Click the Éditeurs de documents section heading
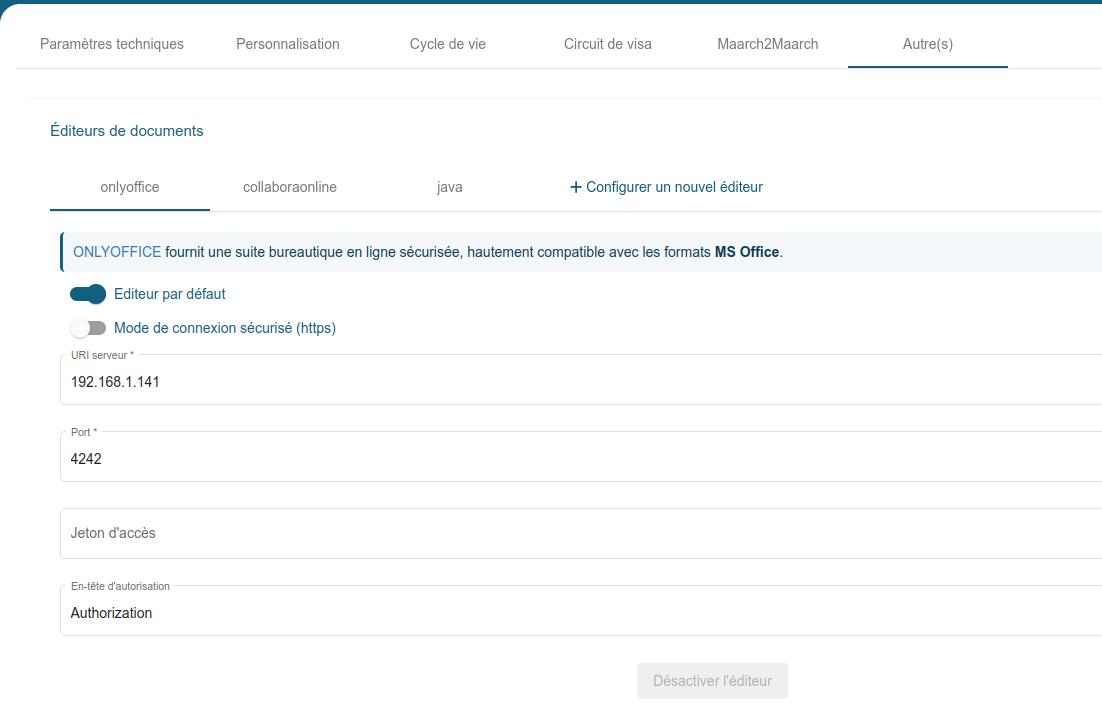 127,131
